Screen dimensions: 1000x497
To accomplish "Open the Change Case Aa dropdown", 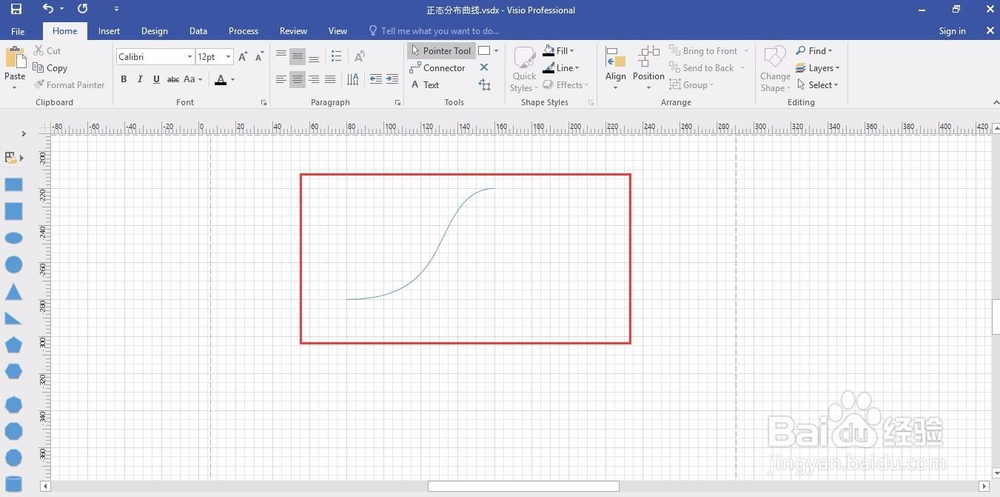I will tap(193, 79).
